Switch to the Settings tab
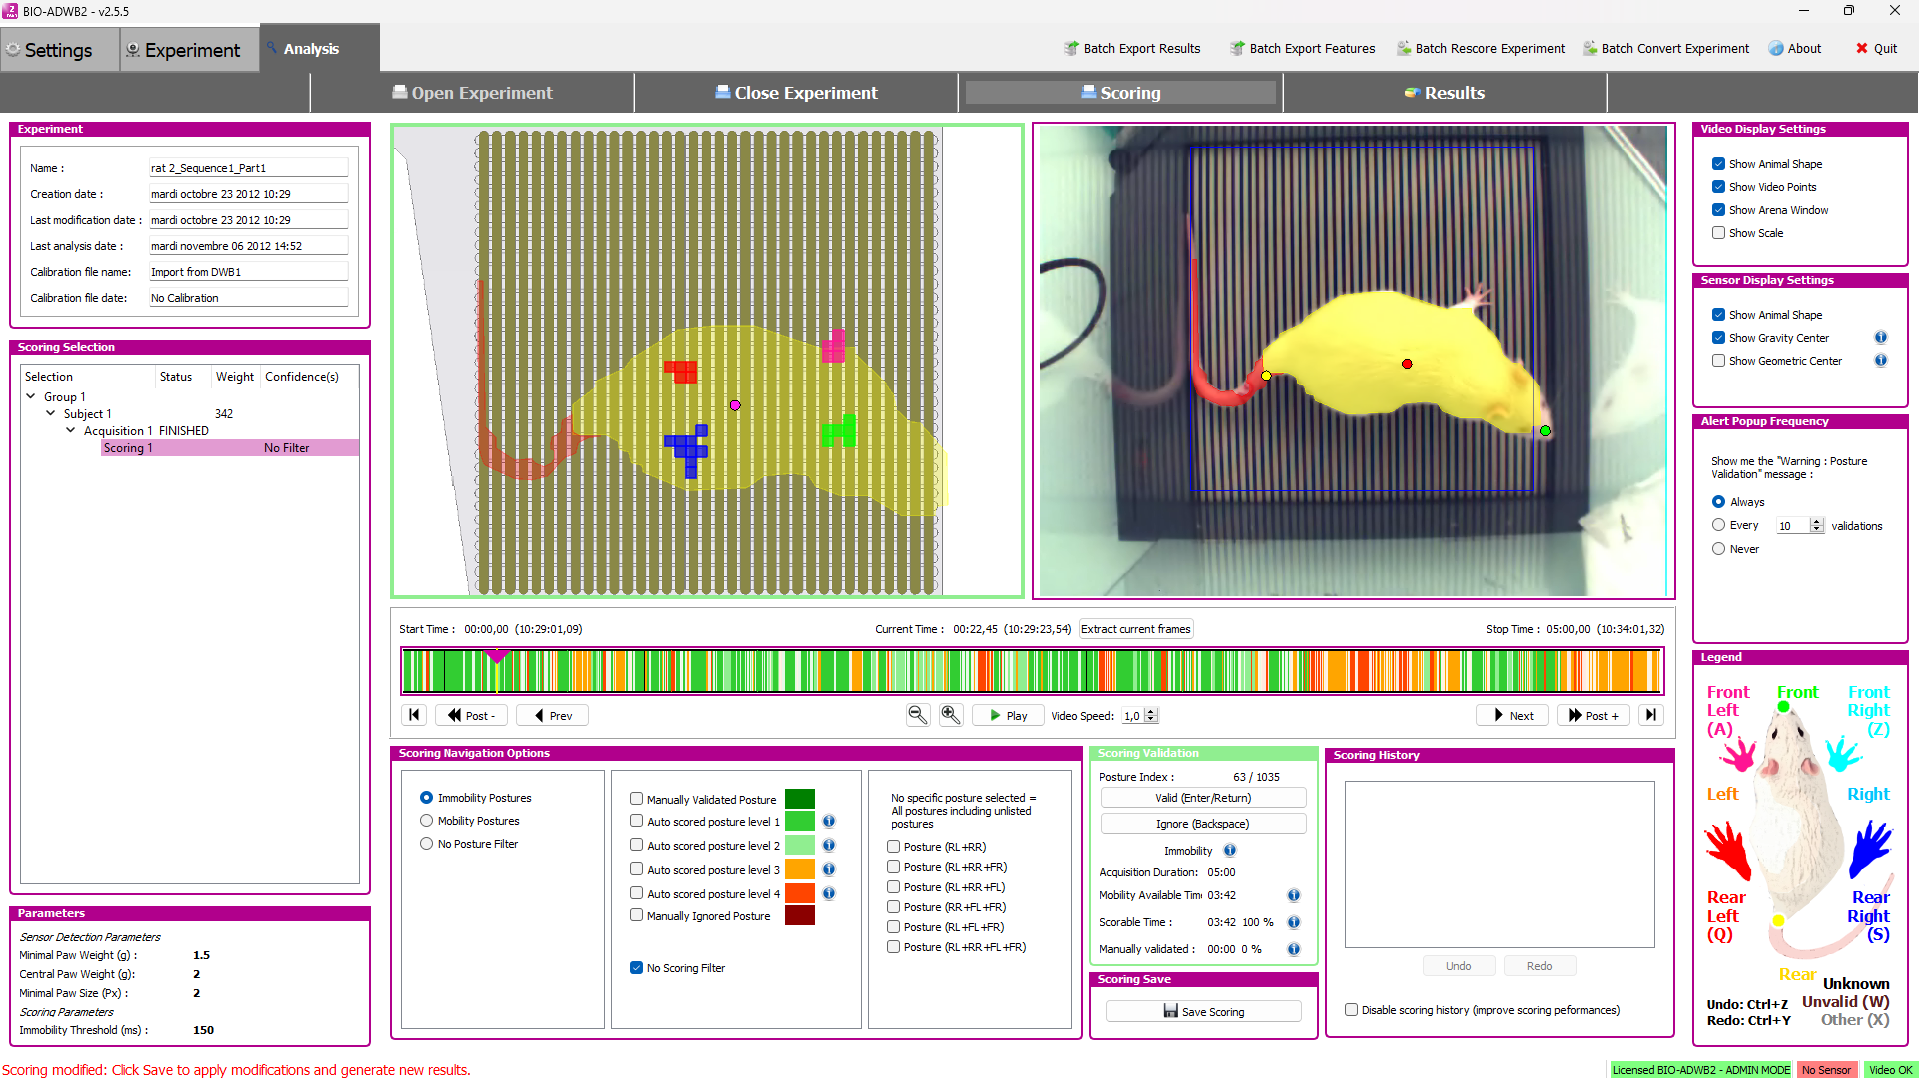Viewport: 1919px width, 1079px height. point(59,50)
